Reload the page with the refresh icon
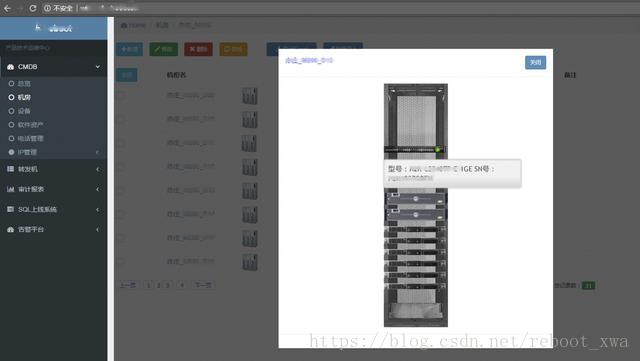Viewport: 640px width, 361px height. 33,8
